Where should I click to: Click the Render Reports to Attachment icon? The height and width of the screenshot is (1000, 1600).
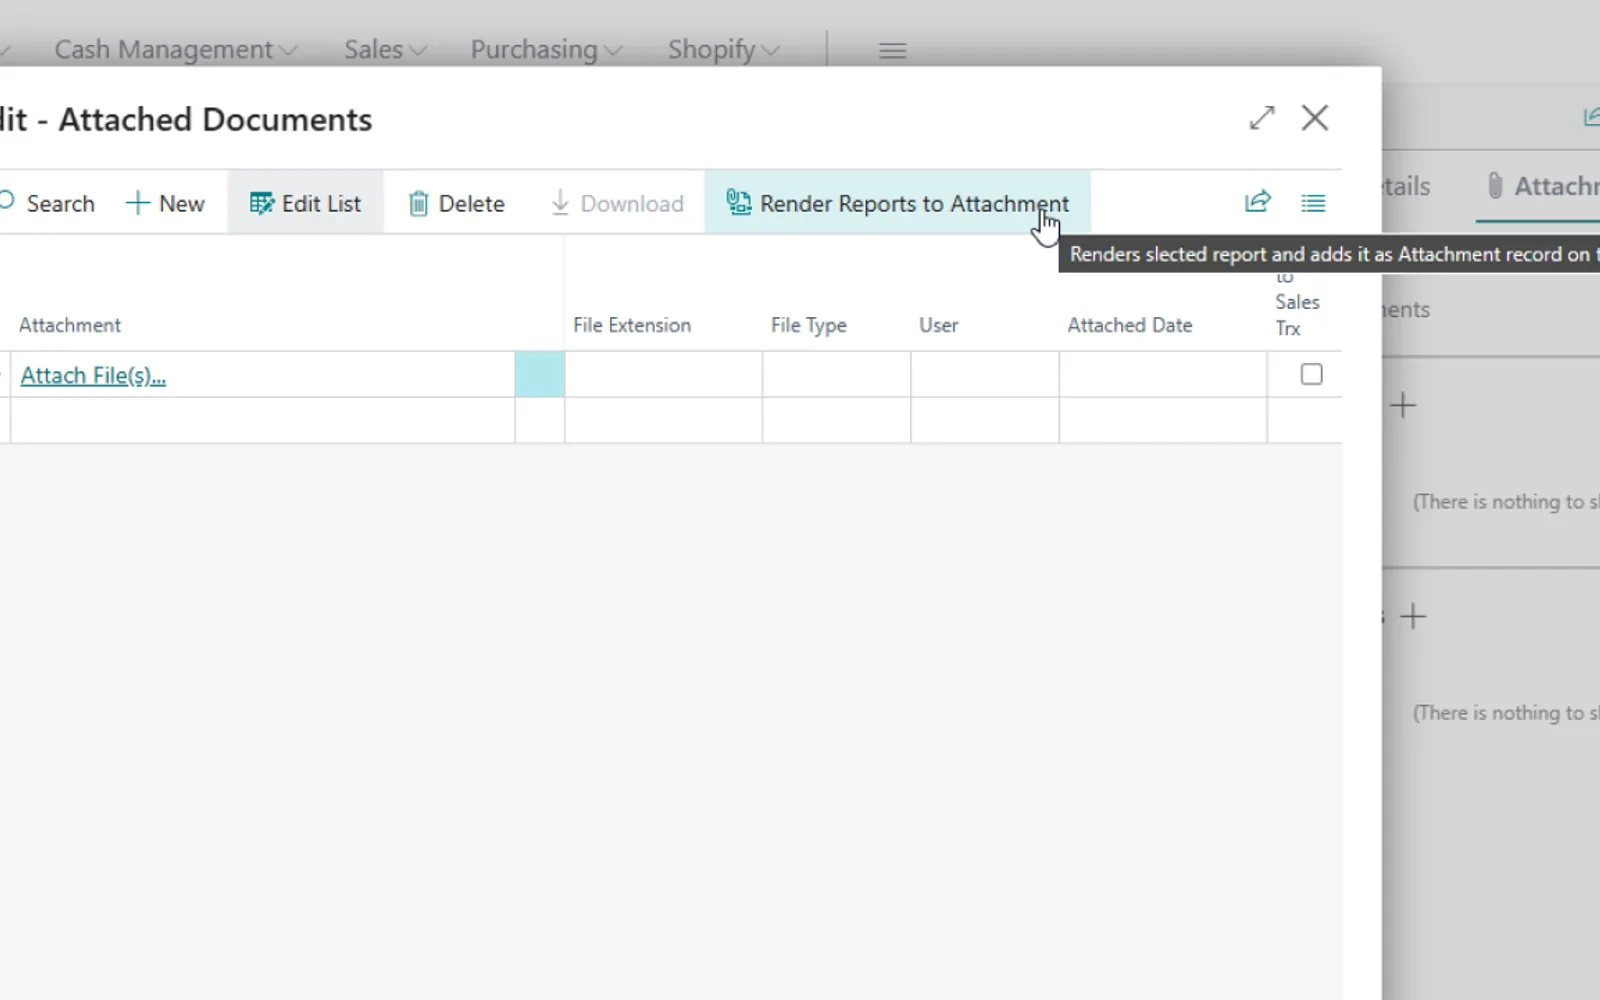tap(739, 203)
